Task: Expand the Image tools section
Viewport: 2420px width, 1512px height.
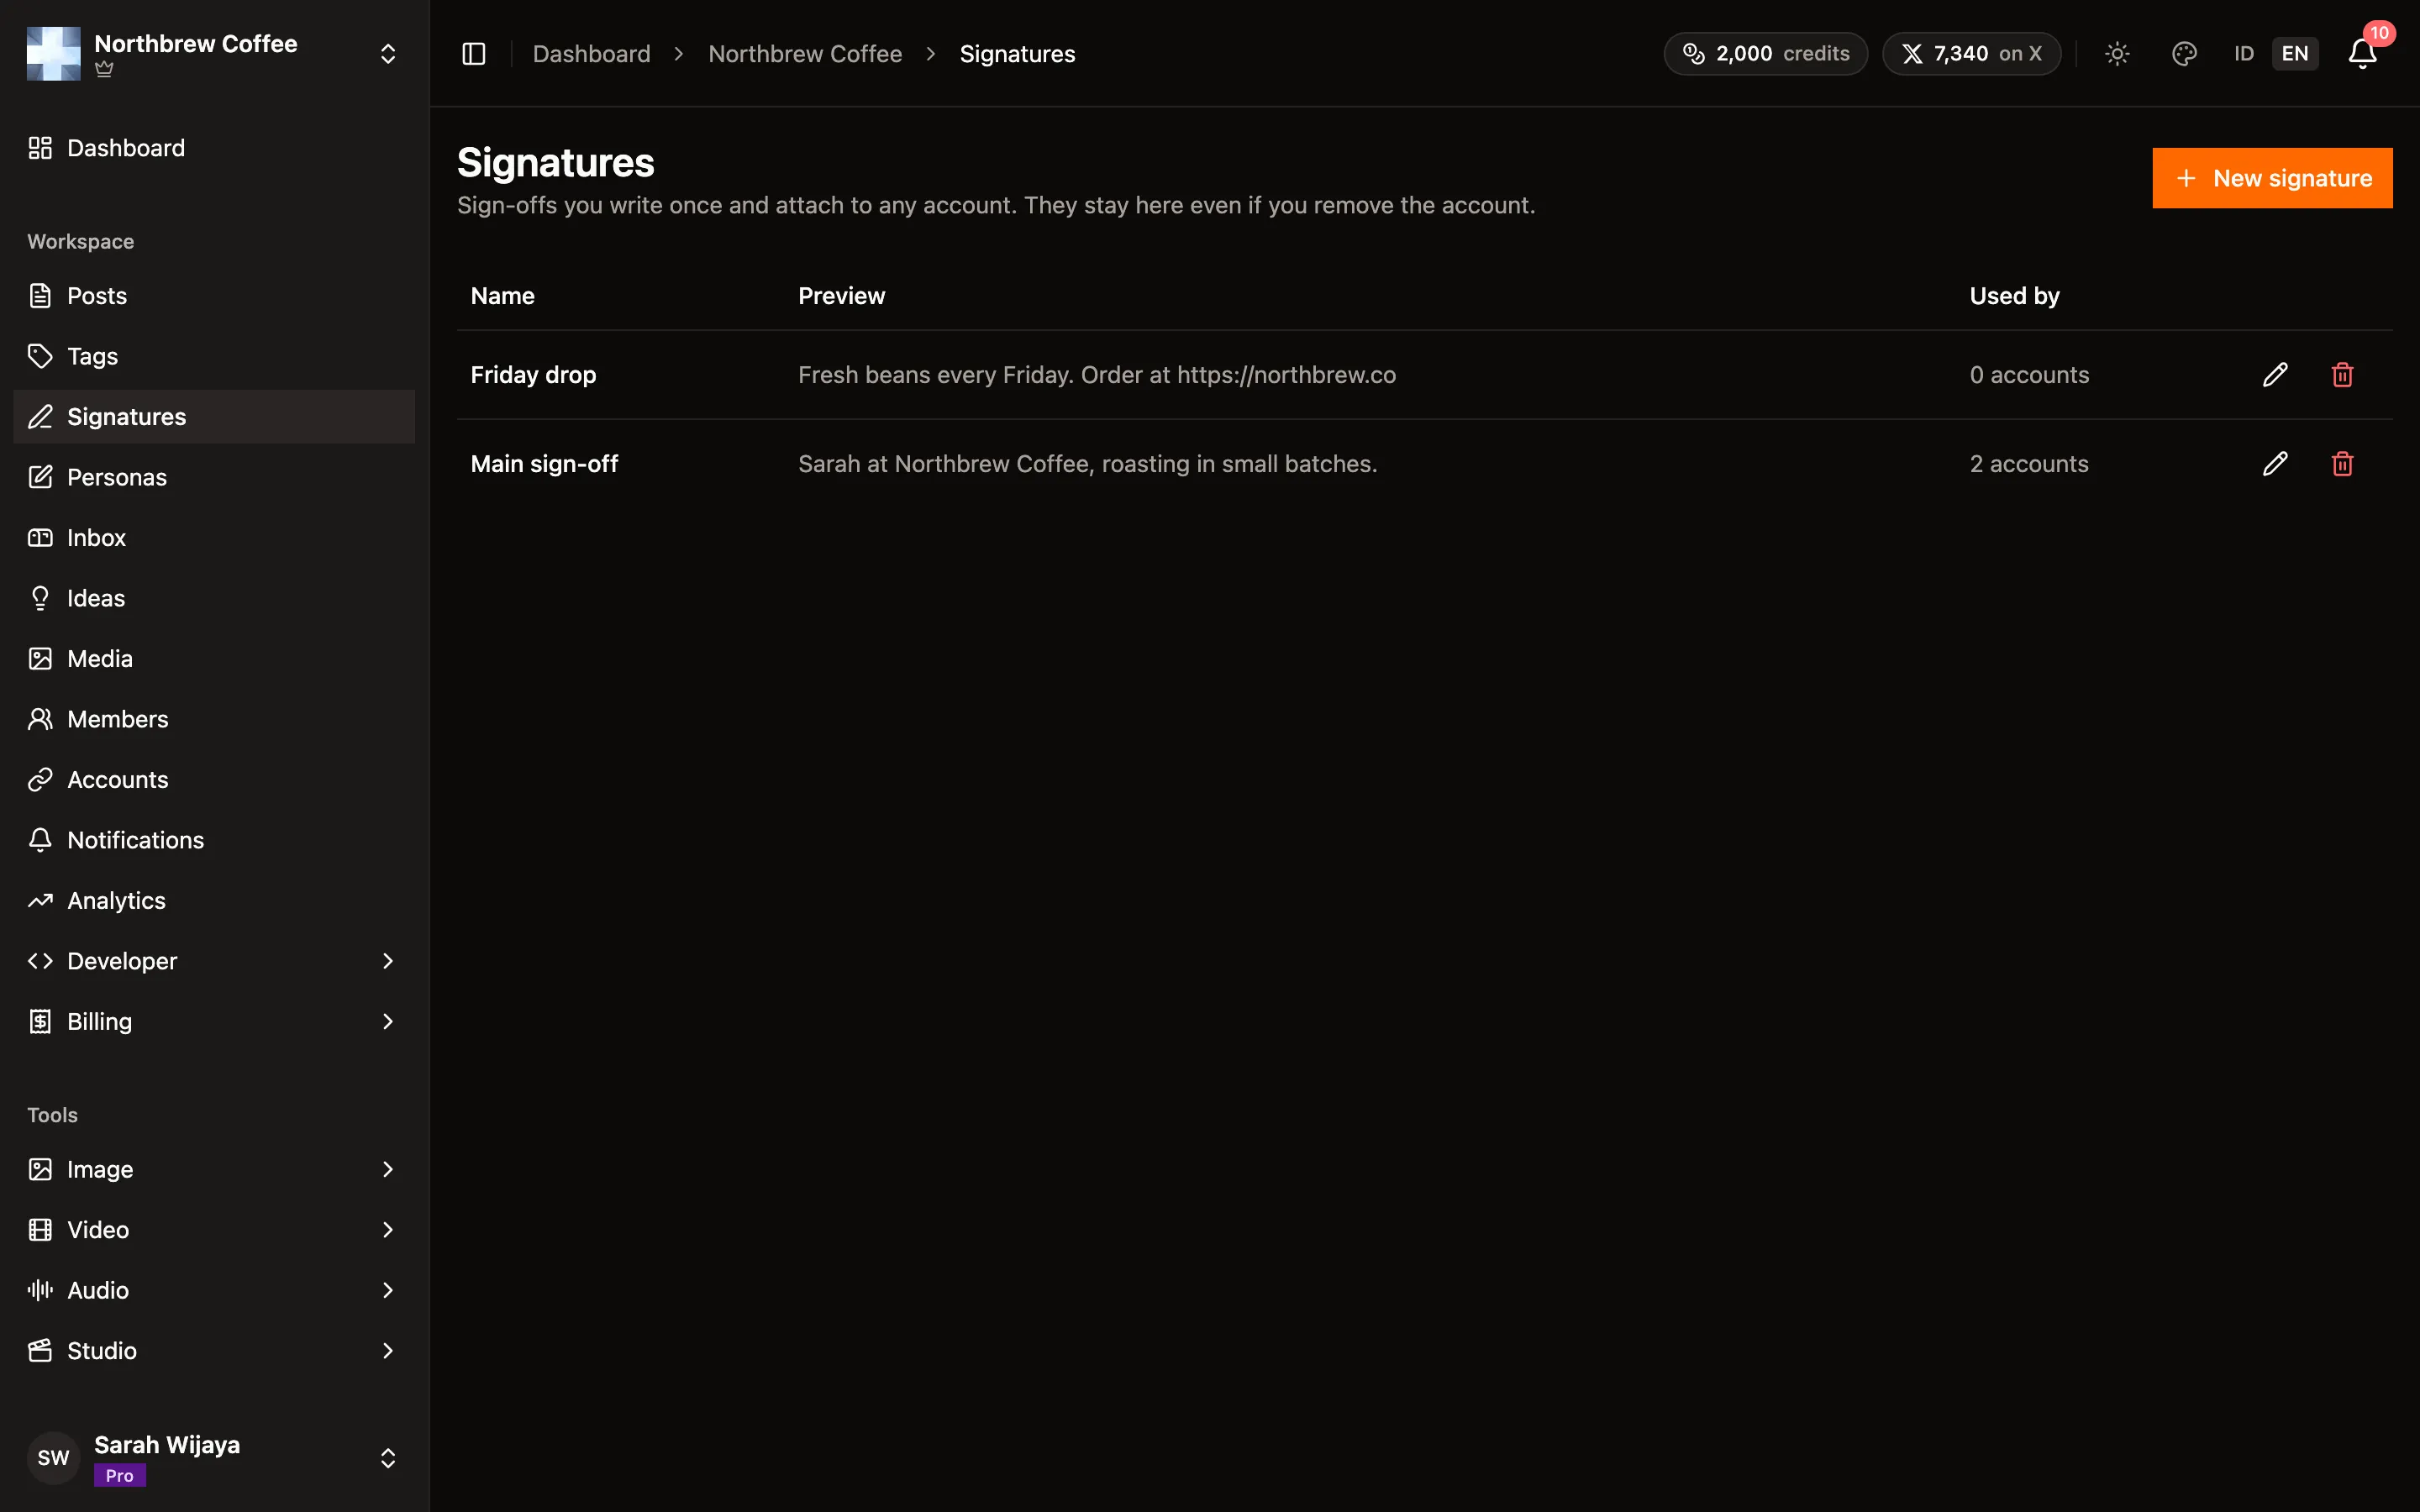Action: (214, 1170)
